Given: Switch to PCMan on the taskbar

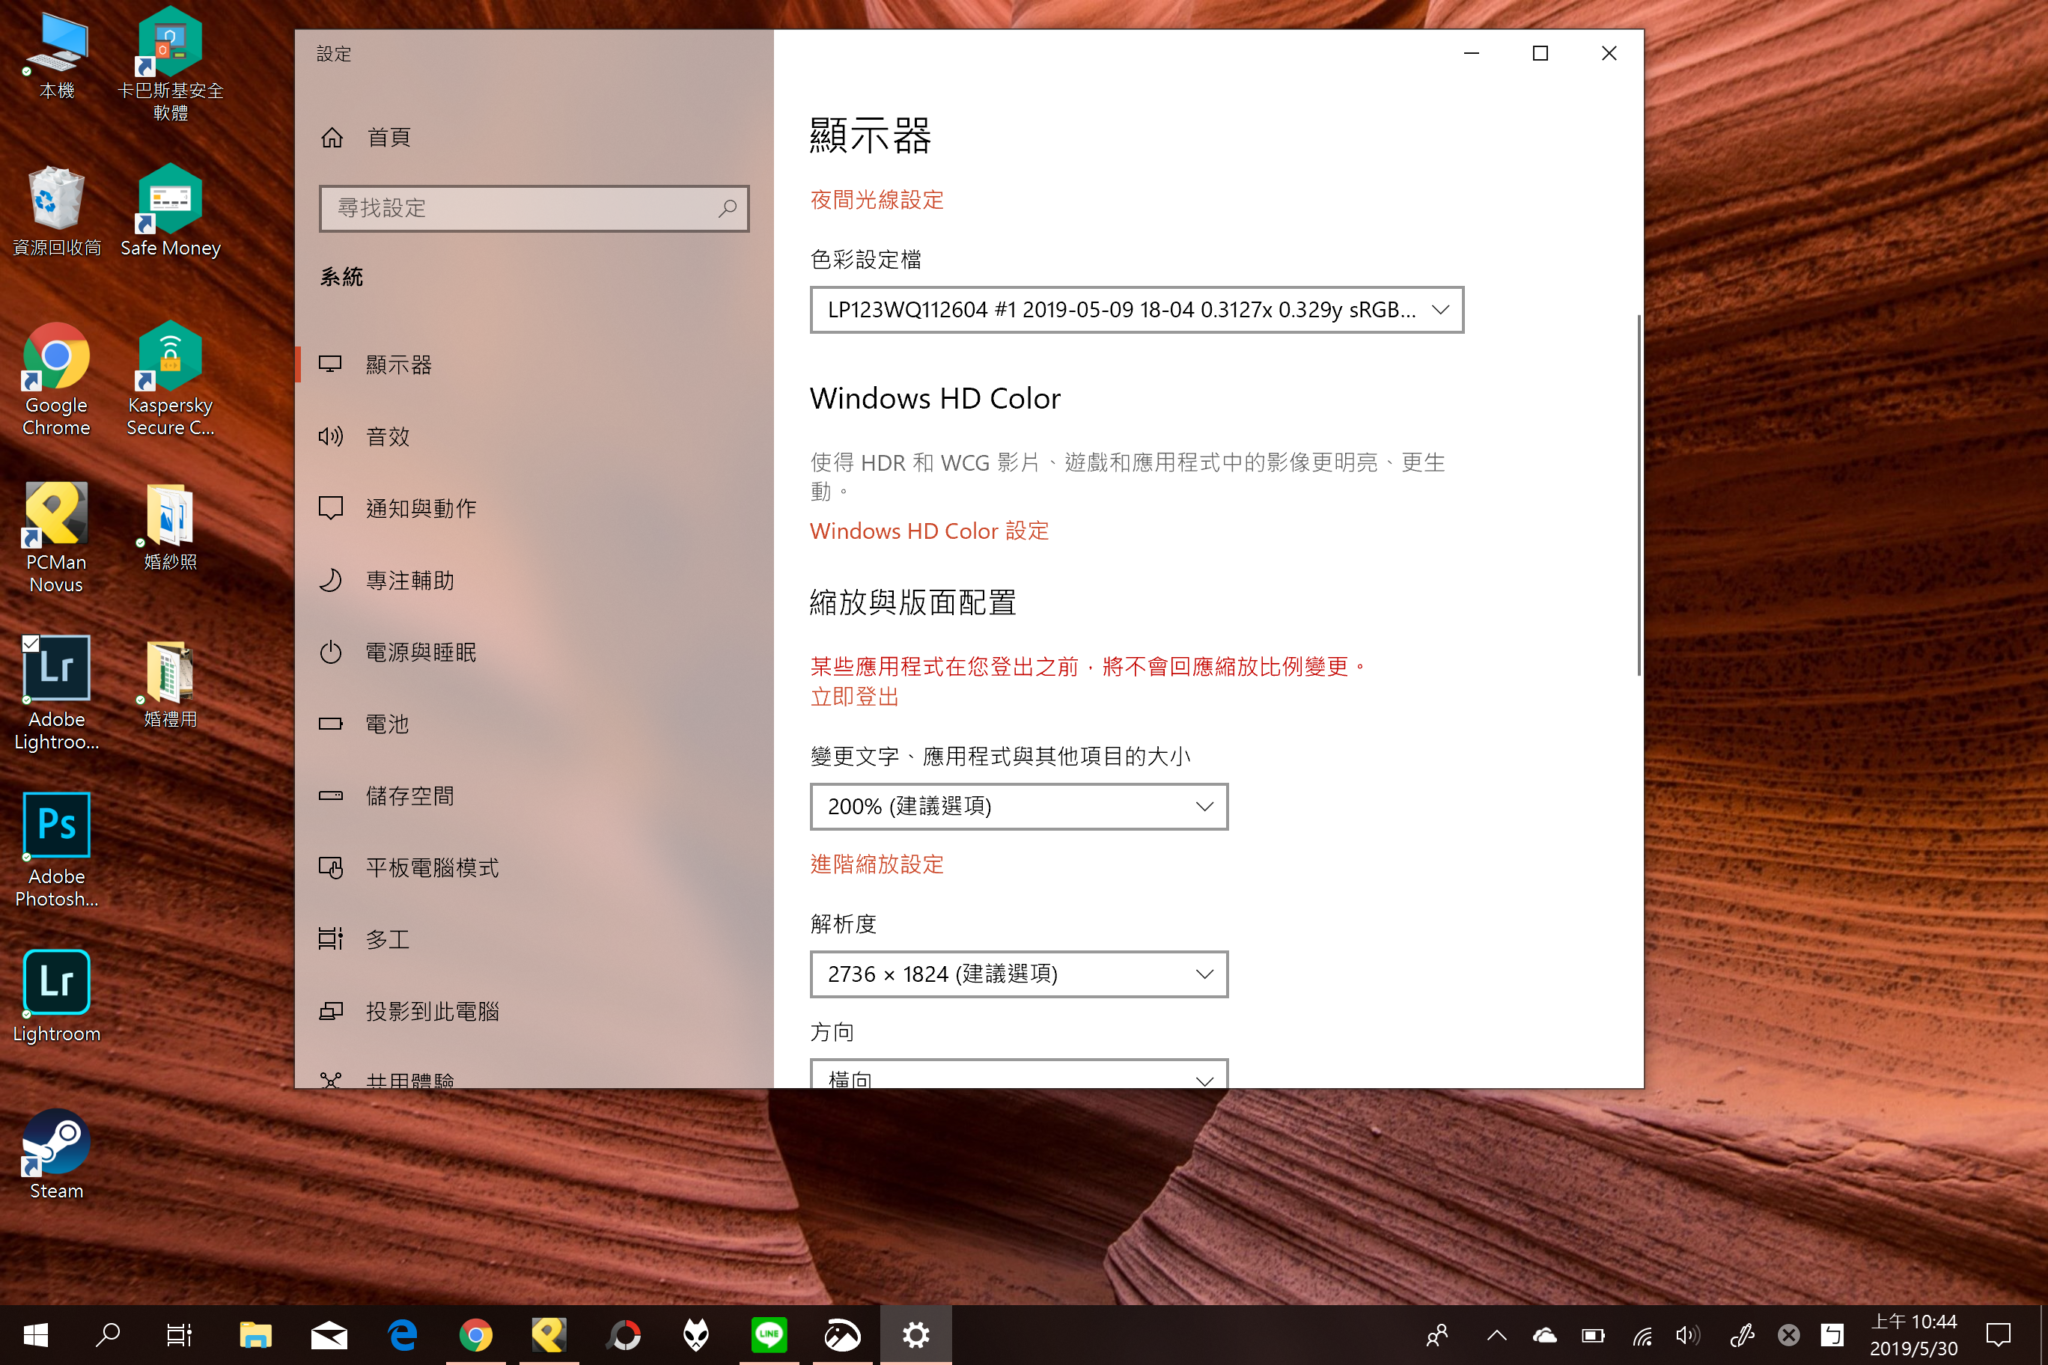Looking at the screenshot, I should tap(549, 1335).
